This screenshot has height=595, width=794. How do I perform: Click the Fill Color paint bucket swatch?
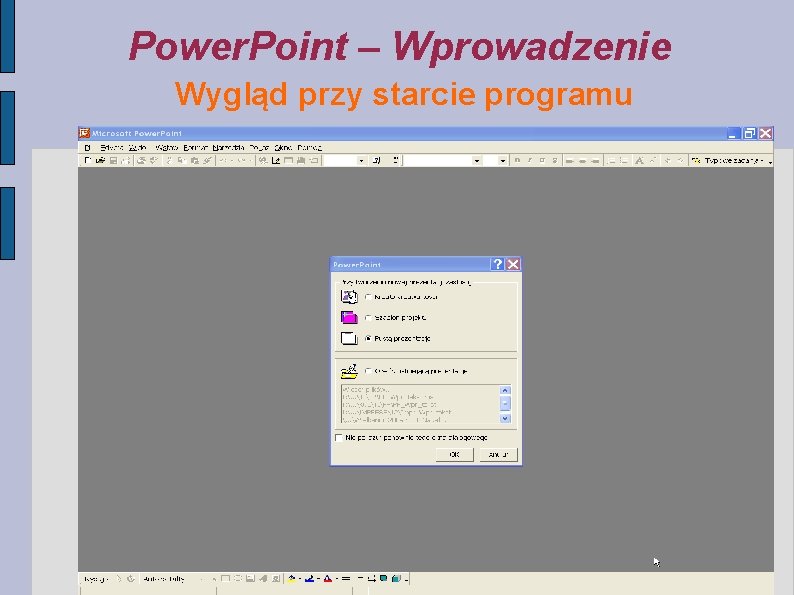[292, 578]
